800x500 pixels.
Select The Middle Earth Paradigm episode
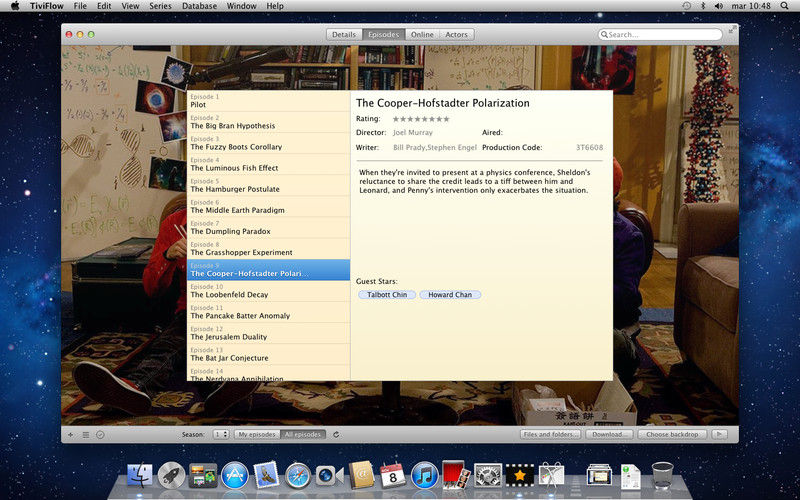point(268,207)
